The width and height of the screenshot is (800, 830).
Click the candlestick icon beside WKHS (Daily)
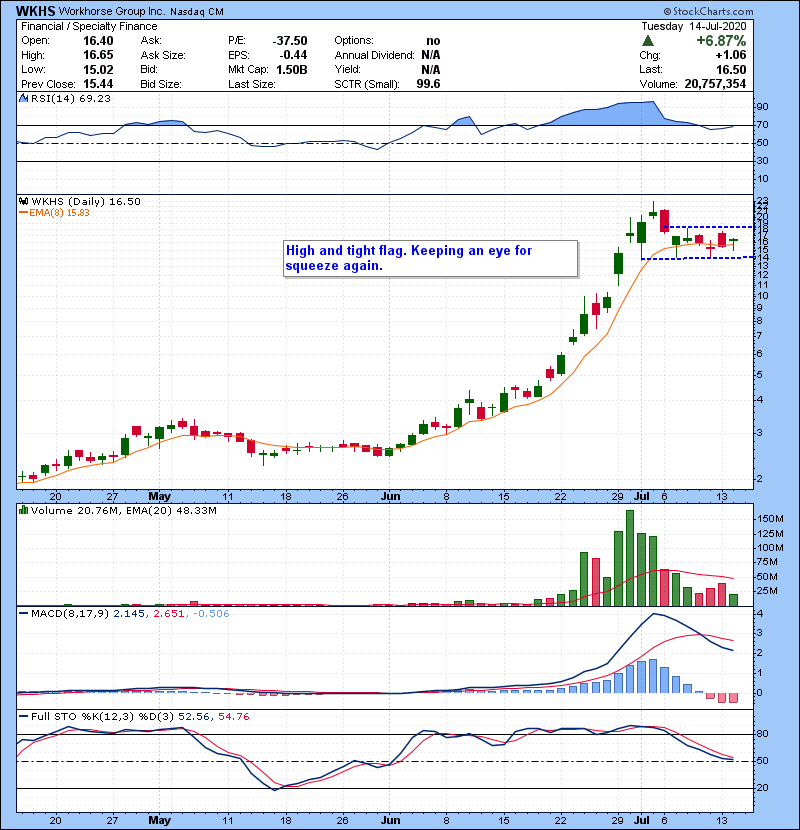click(x=23, y=201)
